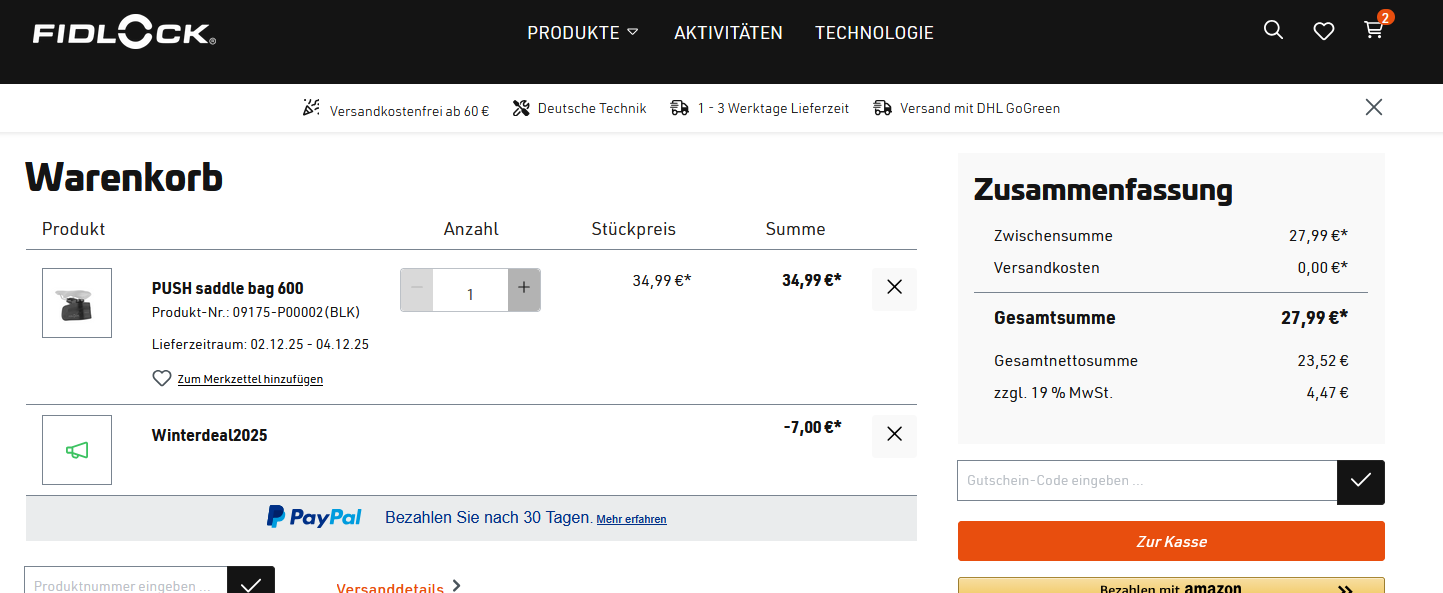
Task: Expand the Produkte dropdown menu
Action: tap(582, 33)
